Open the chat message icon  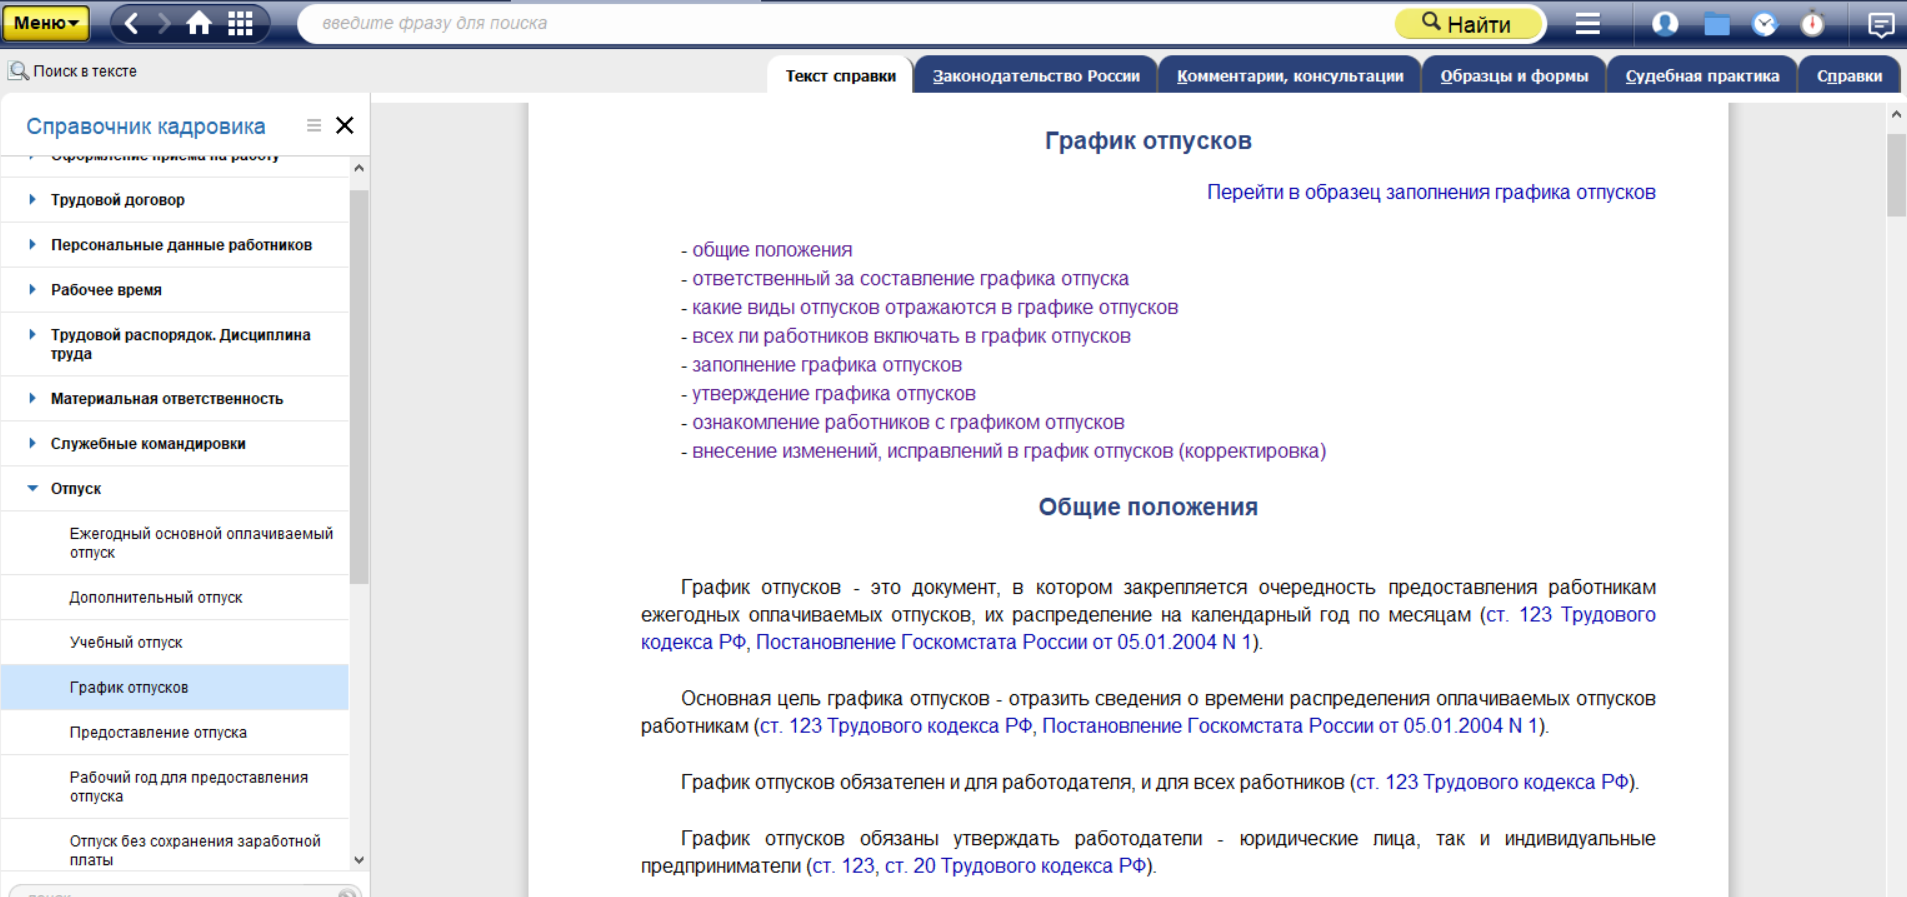[1880, 23]
